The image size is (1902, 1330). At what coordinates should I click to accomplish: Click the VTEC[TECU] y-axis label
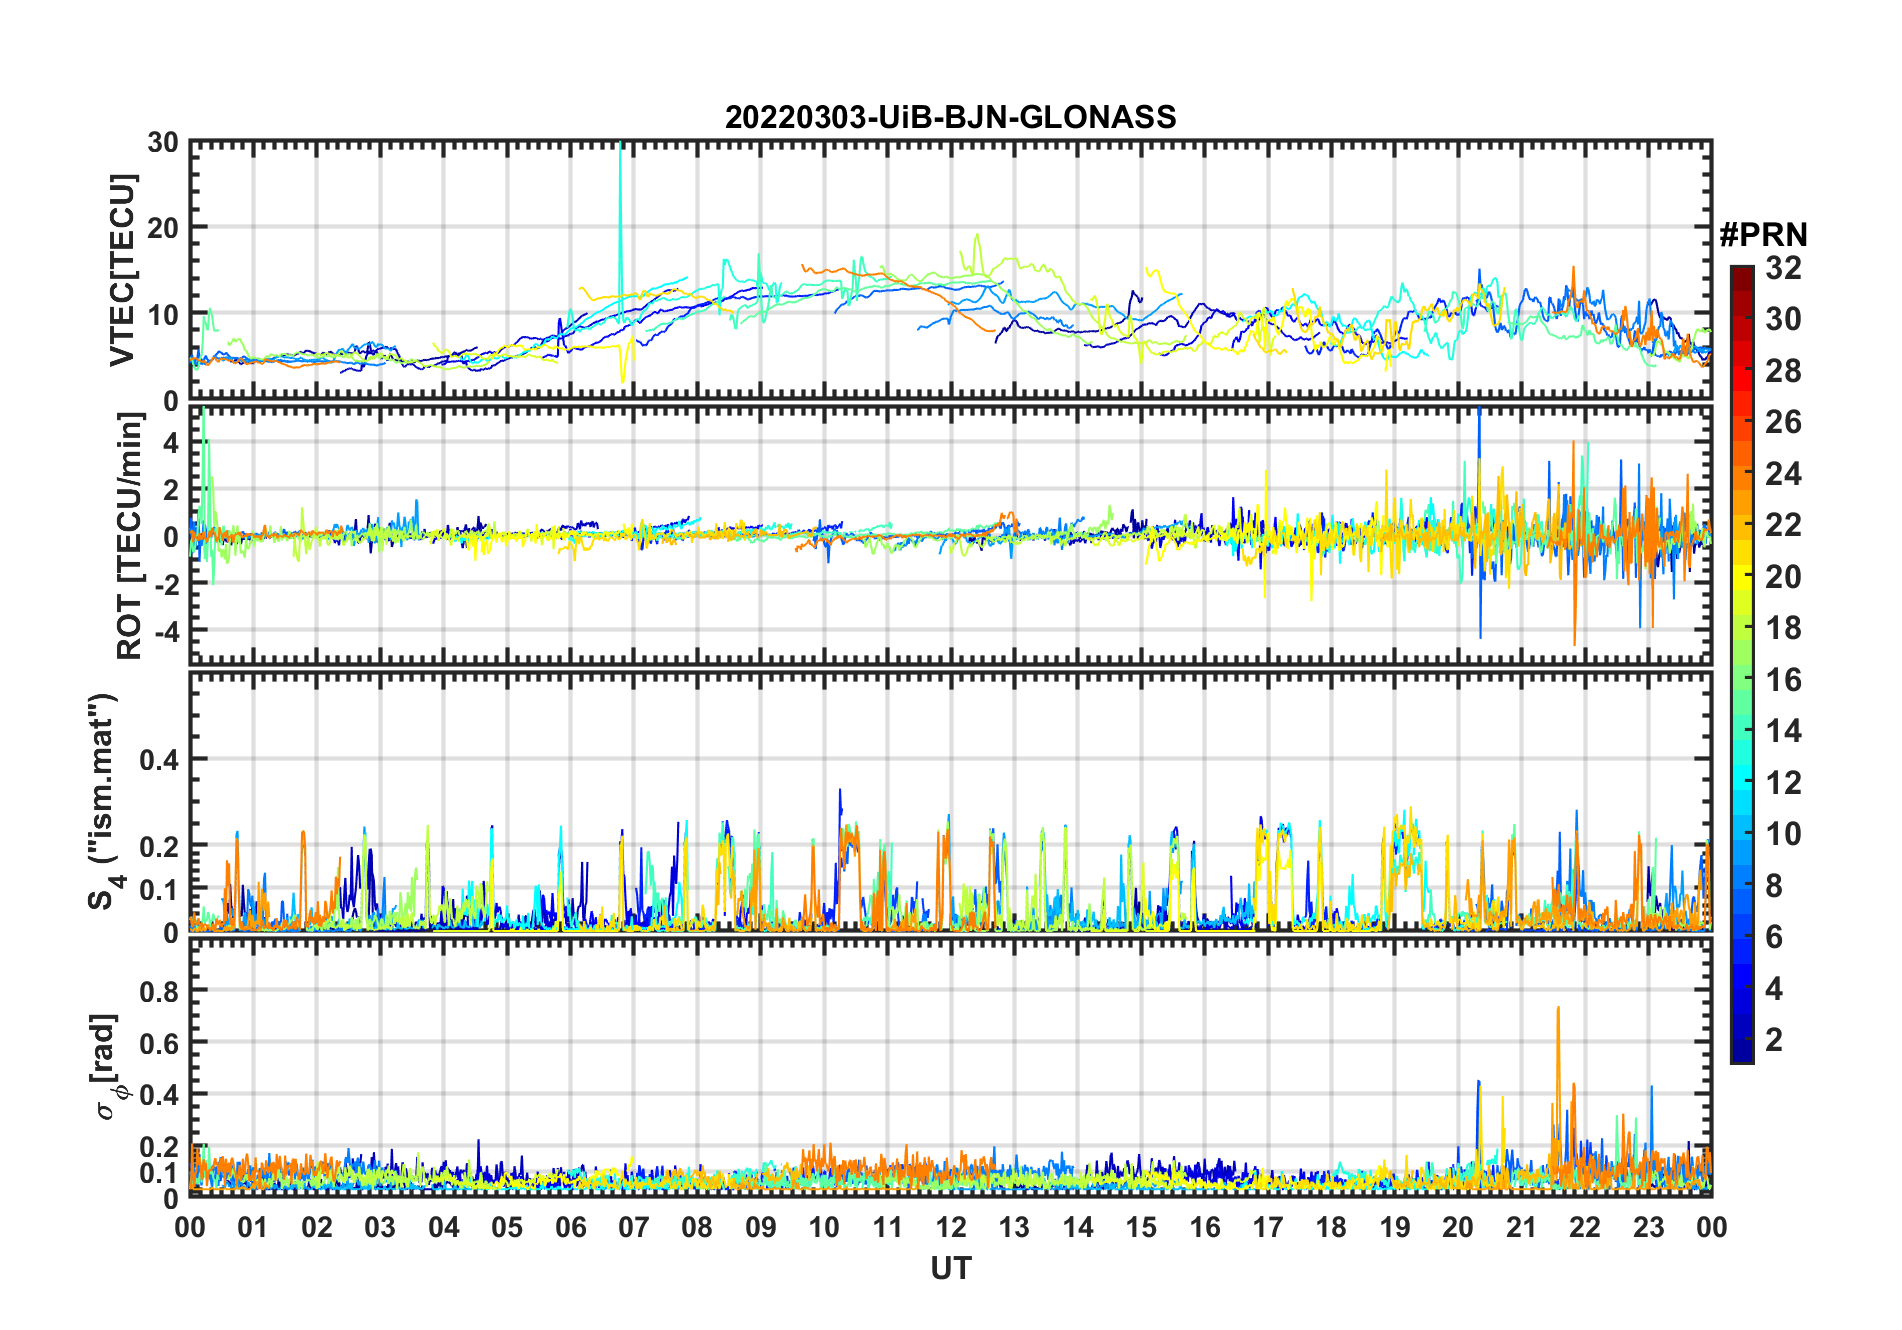click(x=122, y=270)
